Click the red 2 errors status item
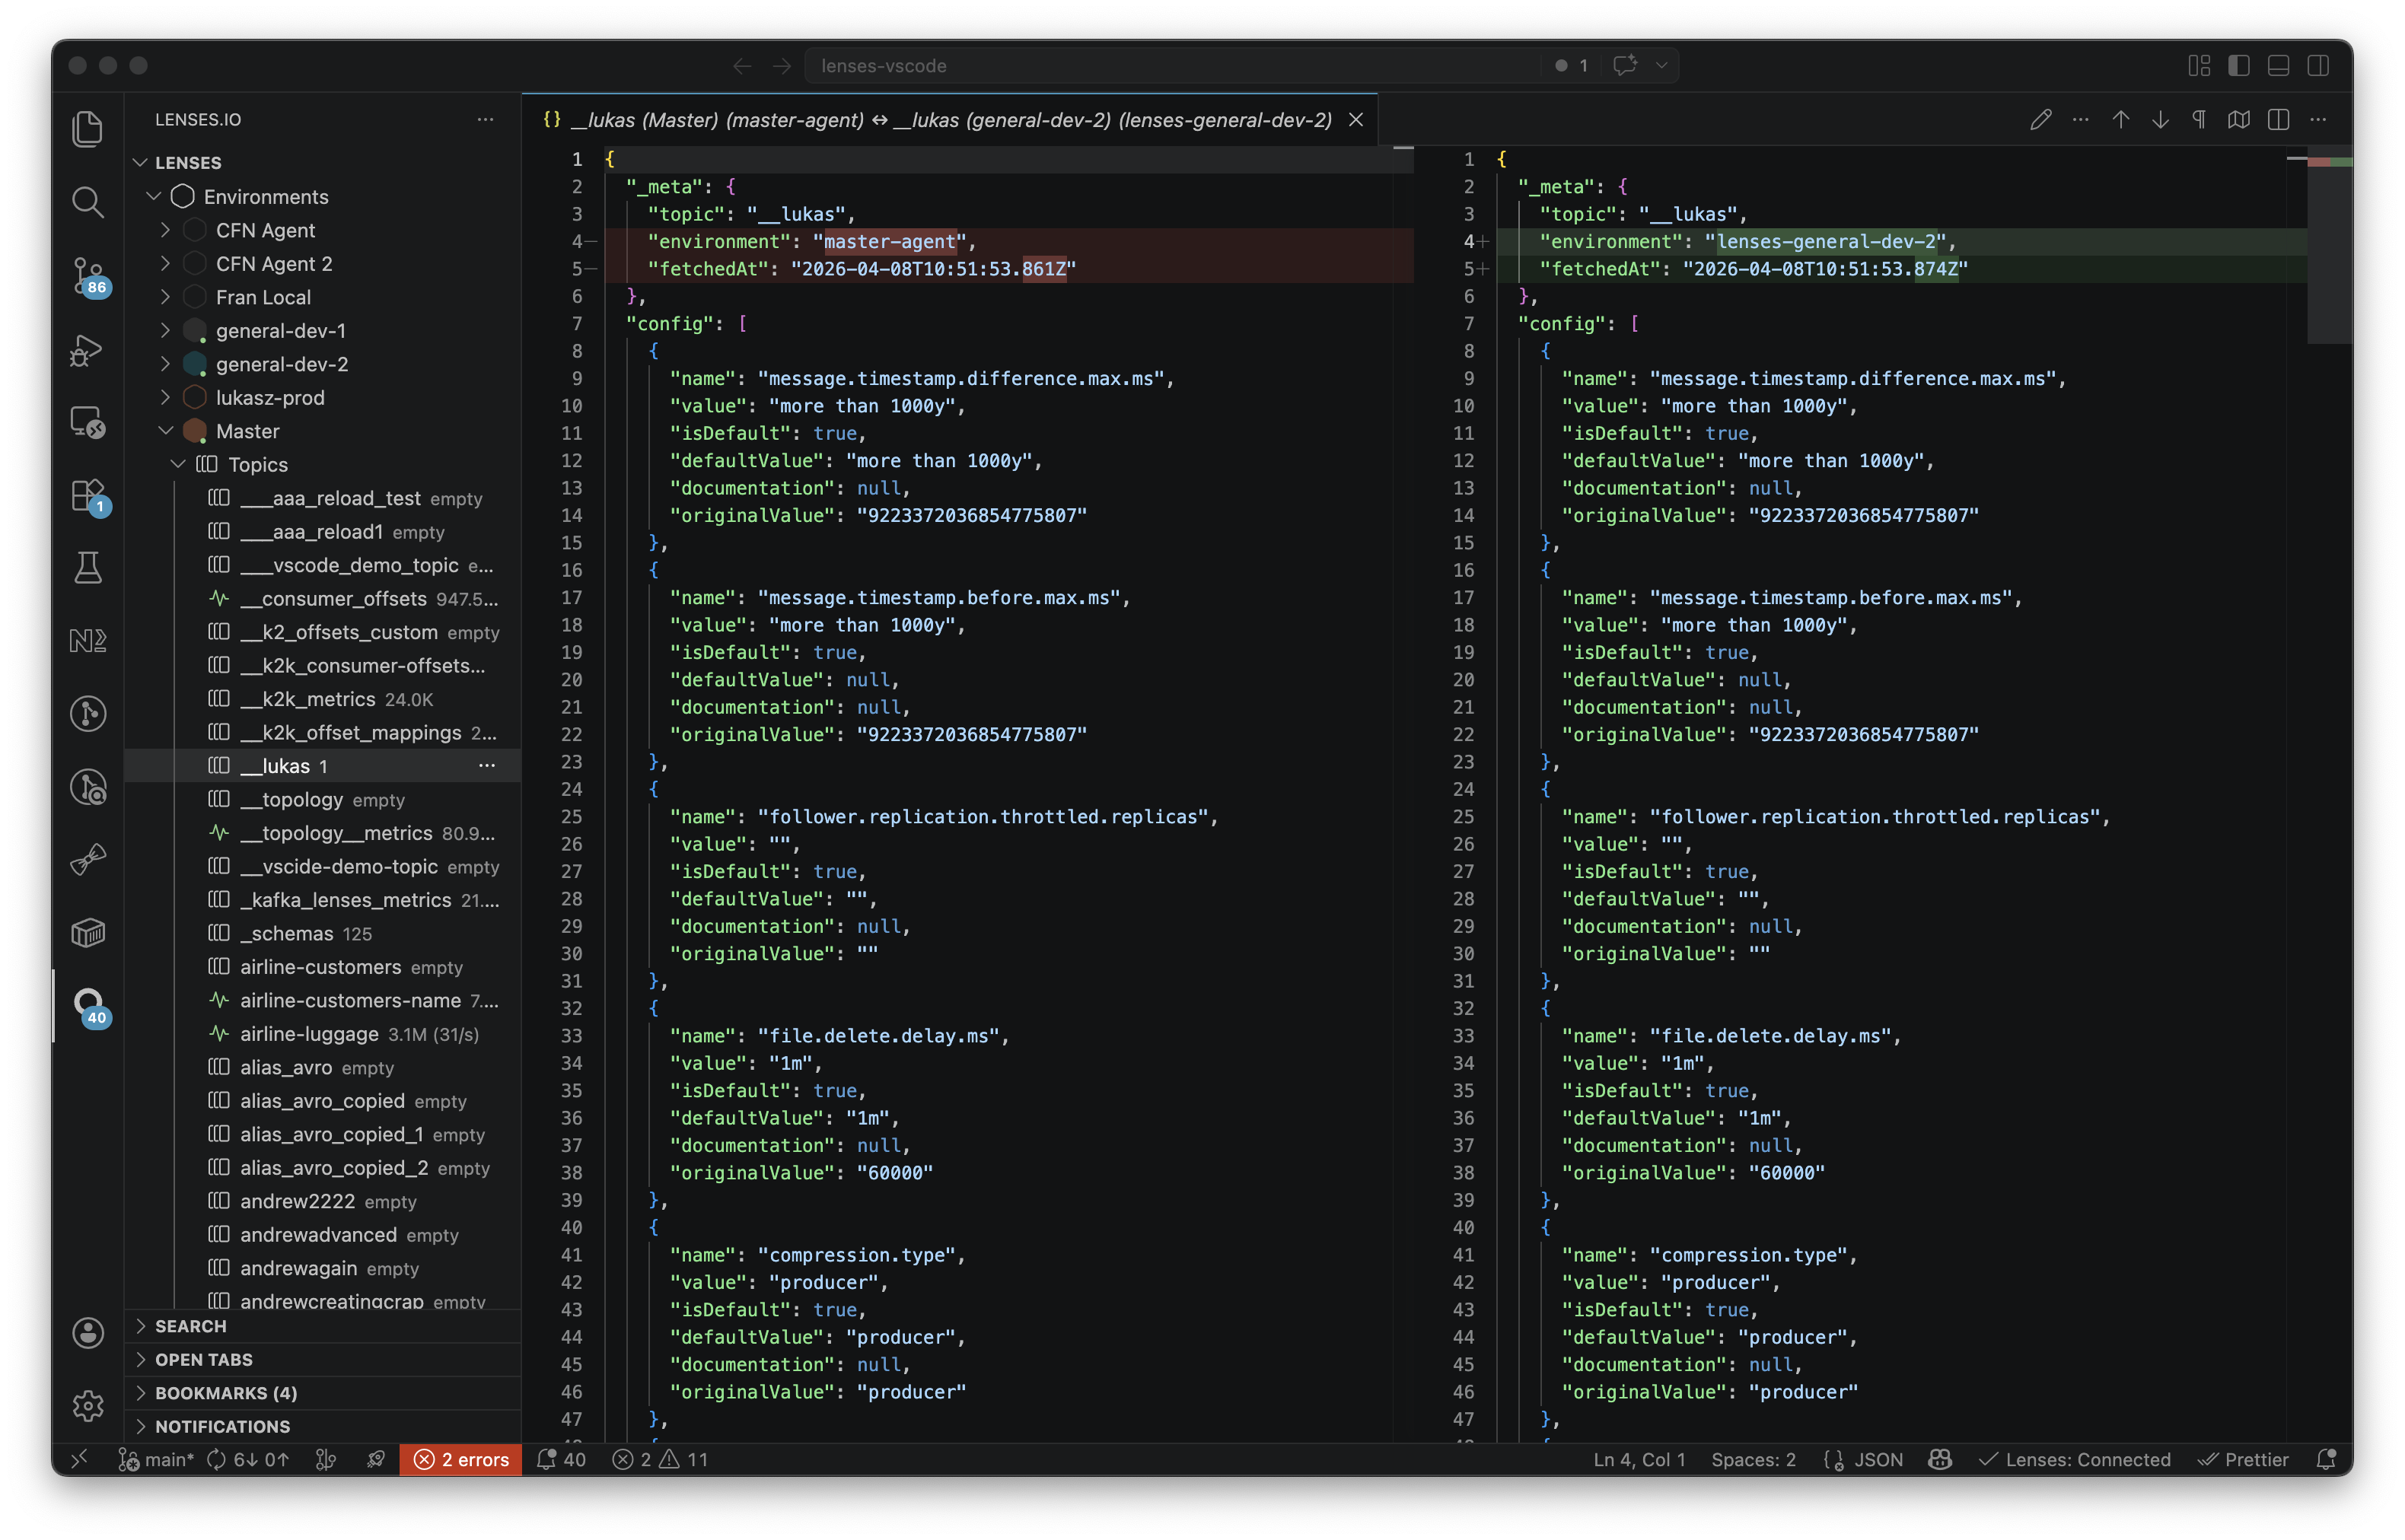Image resolution: width=2405 pixels, height=1540 pixels. (x=461, y=1459)
